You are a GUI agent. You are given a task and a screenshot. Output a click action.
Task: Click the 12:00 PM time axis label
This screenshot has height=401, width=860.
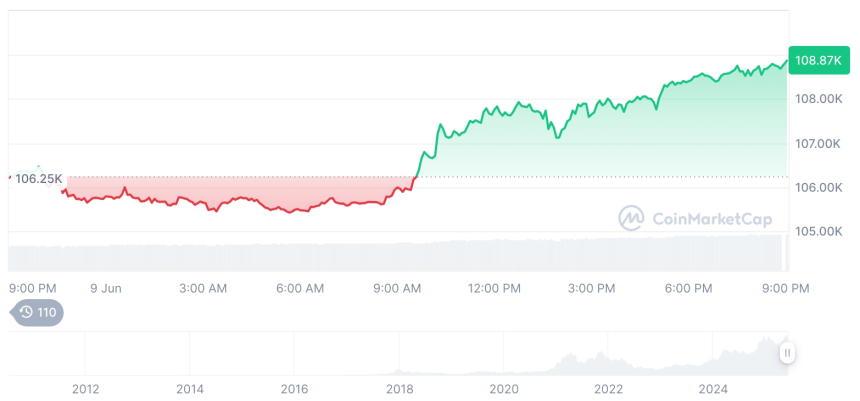pos(494,288)
